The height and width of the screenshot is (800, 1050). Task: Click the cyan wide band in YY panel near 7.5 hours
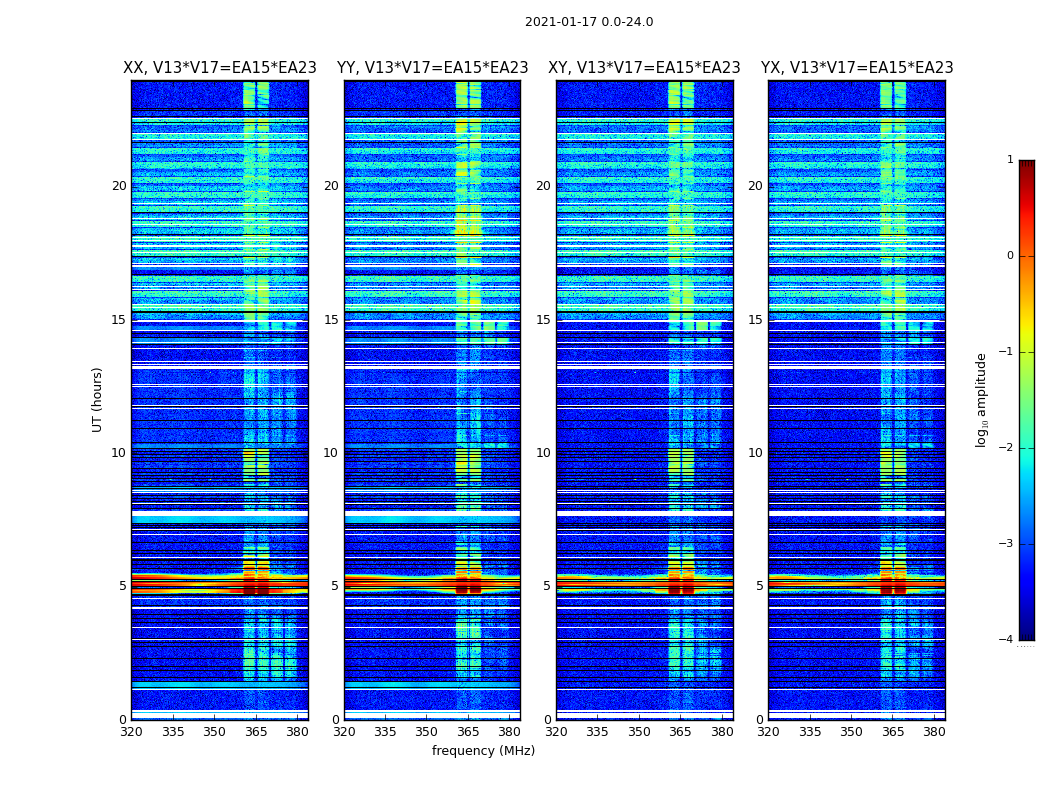(x=433, y=517)
